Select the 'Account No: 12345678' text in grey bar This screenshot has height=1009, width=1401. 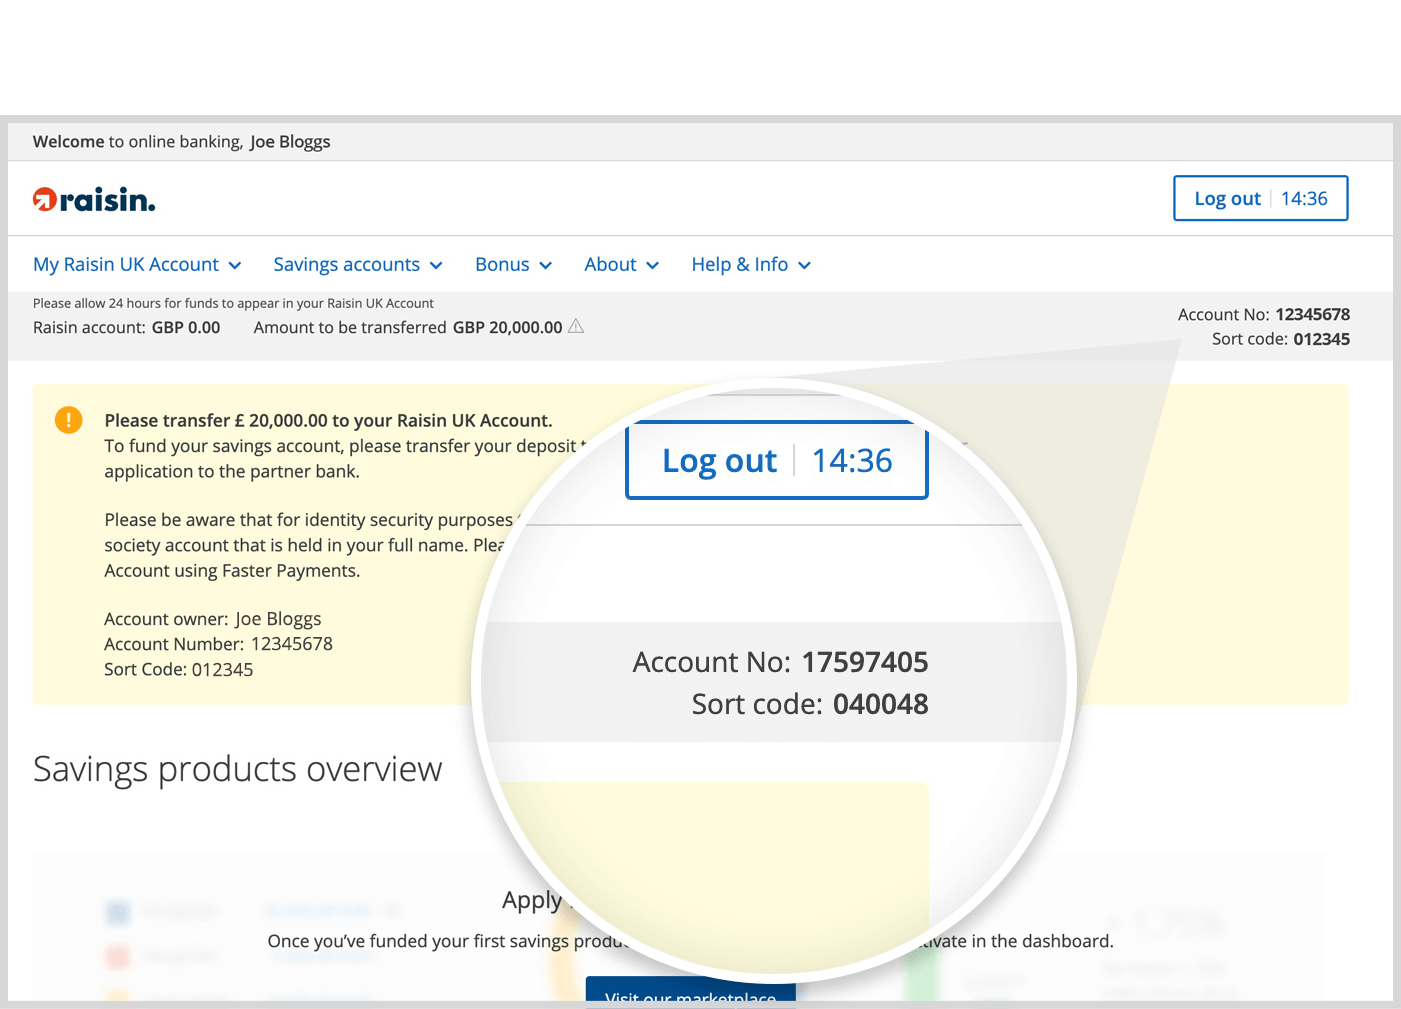(x=1264, y=314)
